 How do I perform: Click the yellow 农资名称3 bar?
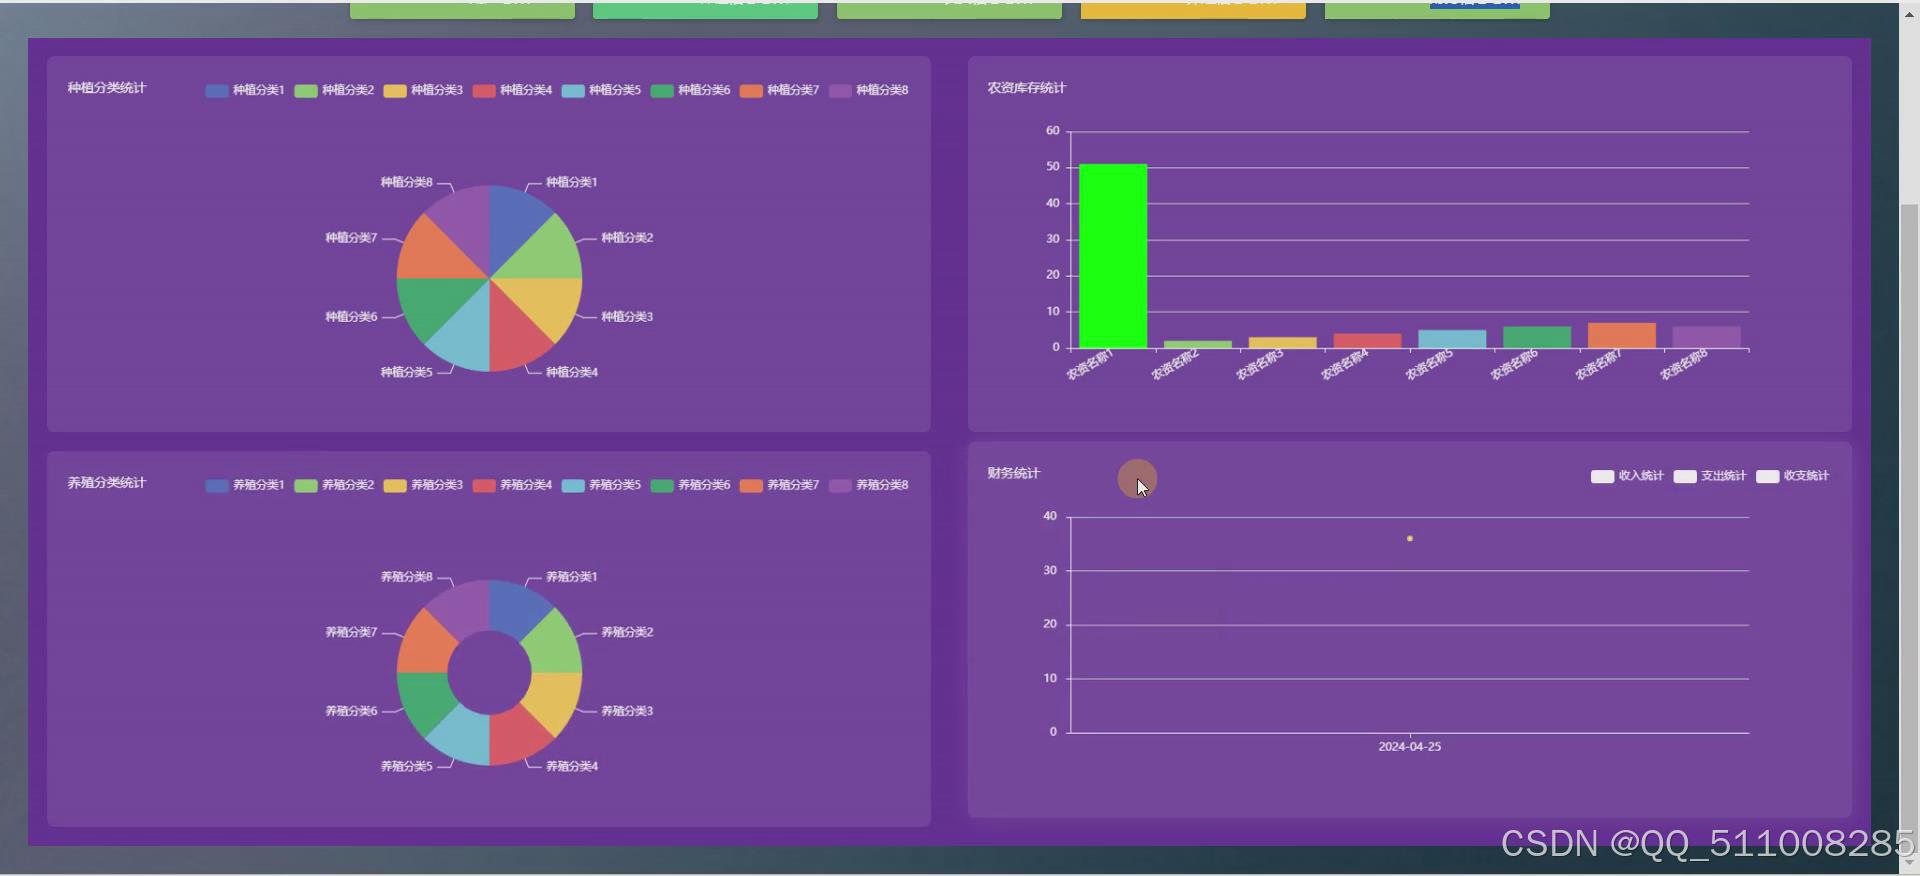pos(1282,343)
